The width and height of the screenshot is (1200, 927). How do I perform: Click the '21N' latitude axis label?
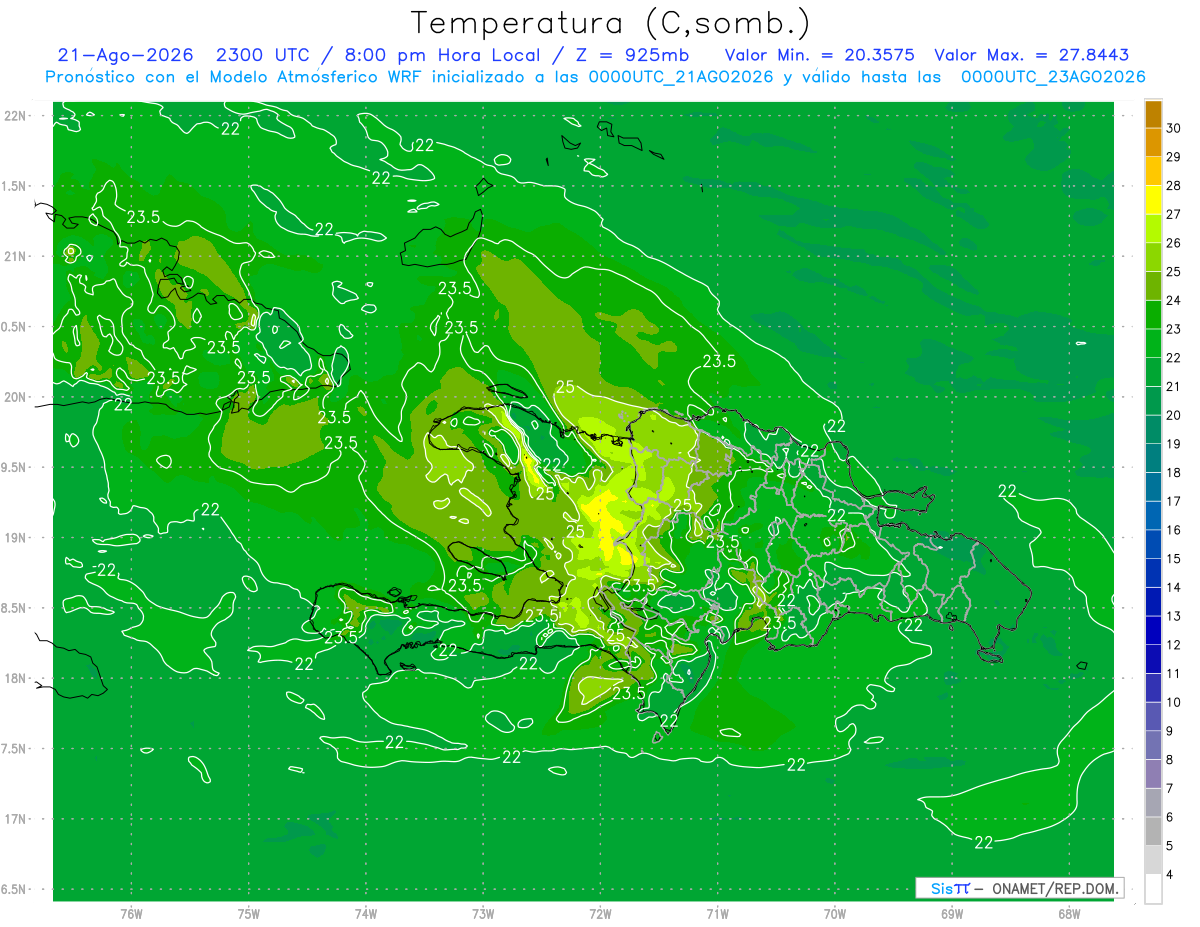coord(14,256)
